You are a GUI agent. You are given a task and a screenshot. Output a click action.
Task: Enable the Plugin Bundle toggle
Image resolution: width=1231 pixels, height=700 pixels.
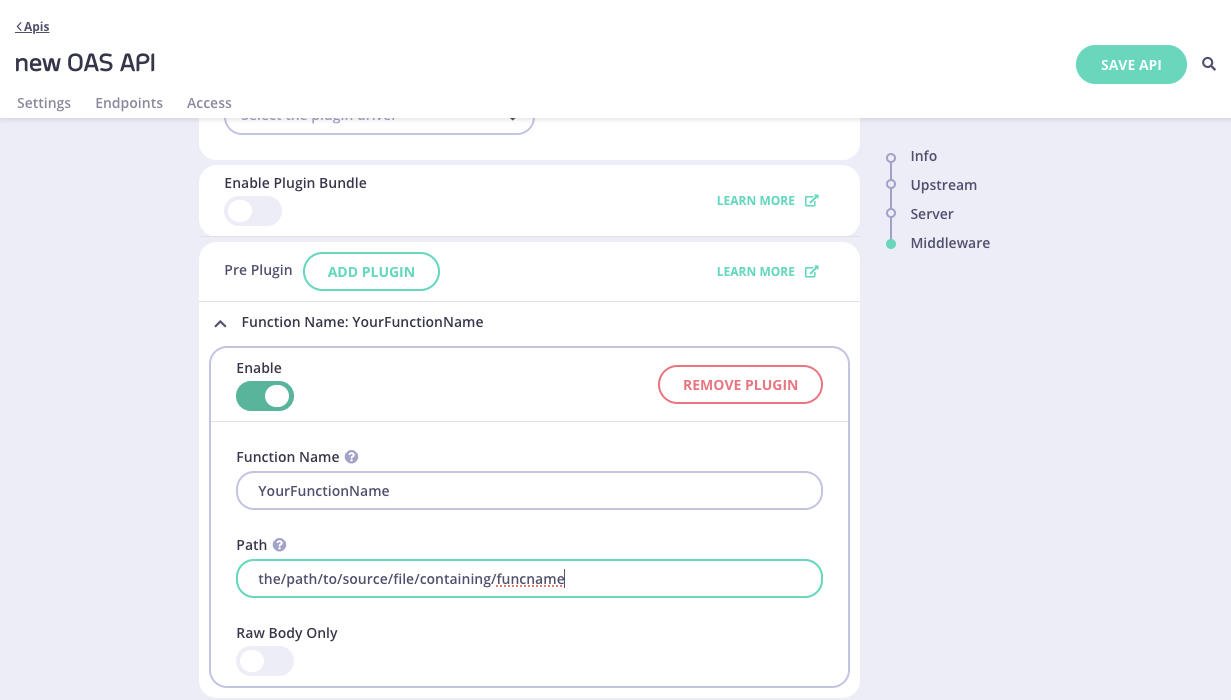pyautogui.click(x=253, y=211)
